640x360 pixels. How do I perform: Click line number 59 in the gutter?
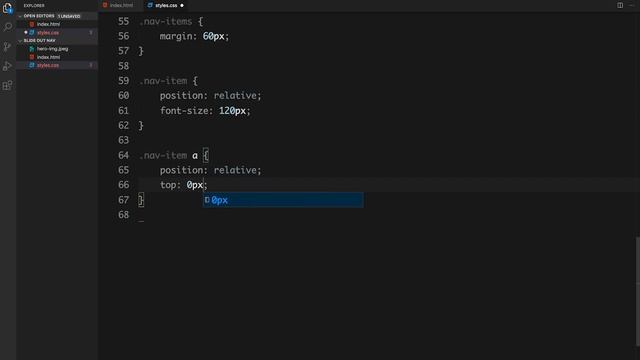click(123, 81)
